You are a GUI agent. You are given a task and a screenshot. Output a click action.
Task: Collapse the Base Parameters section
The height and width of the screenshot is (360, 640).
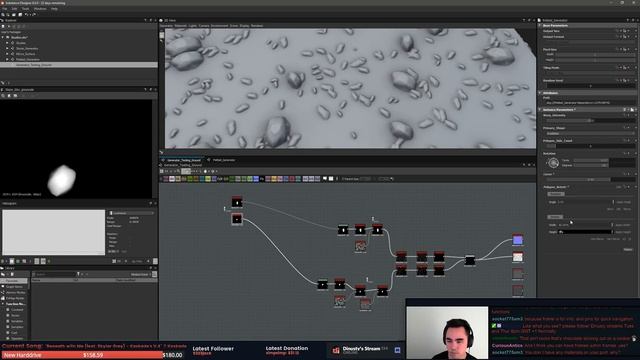(540, 25)
